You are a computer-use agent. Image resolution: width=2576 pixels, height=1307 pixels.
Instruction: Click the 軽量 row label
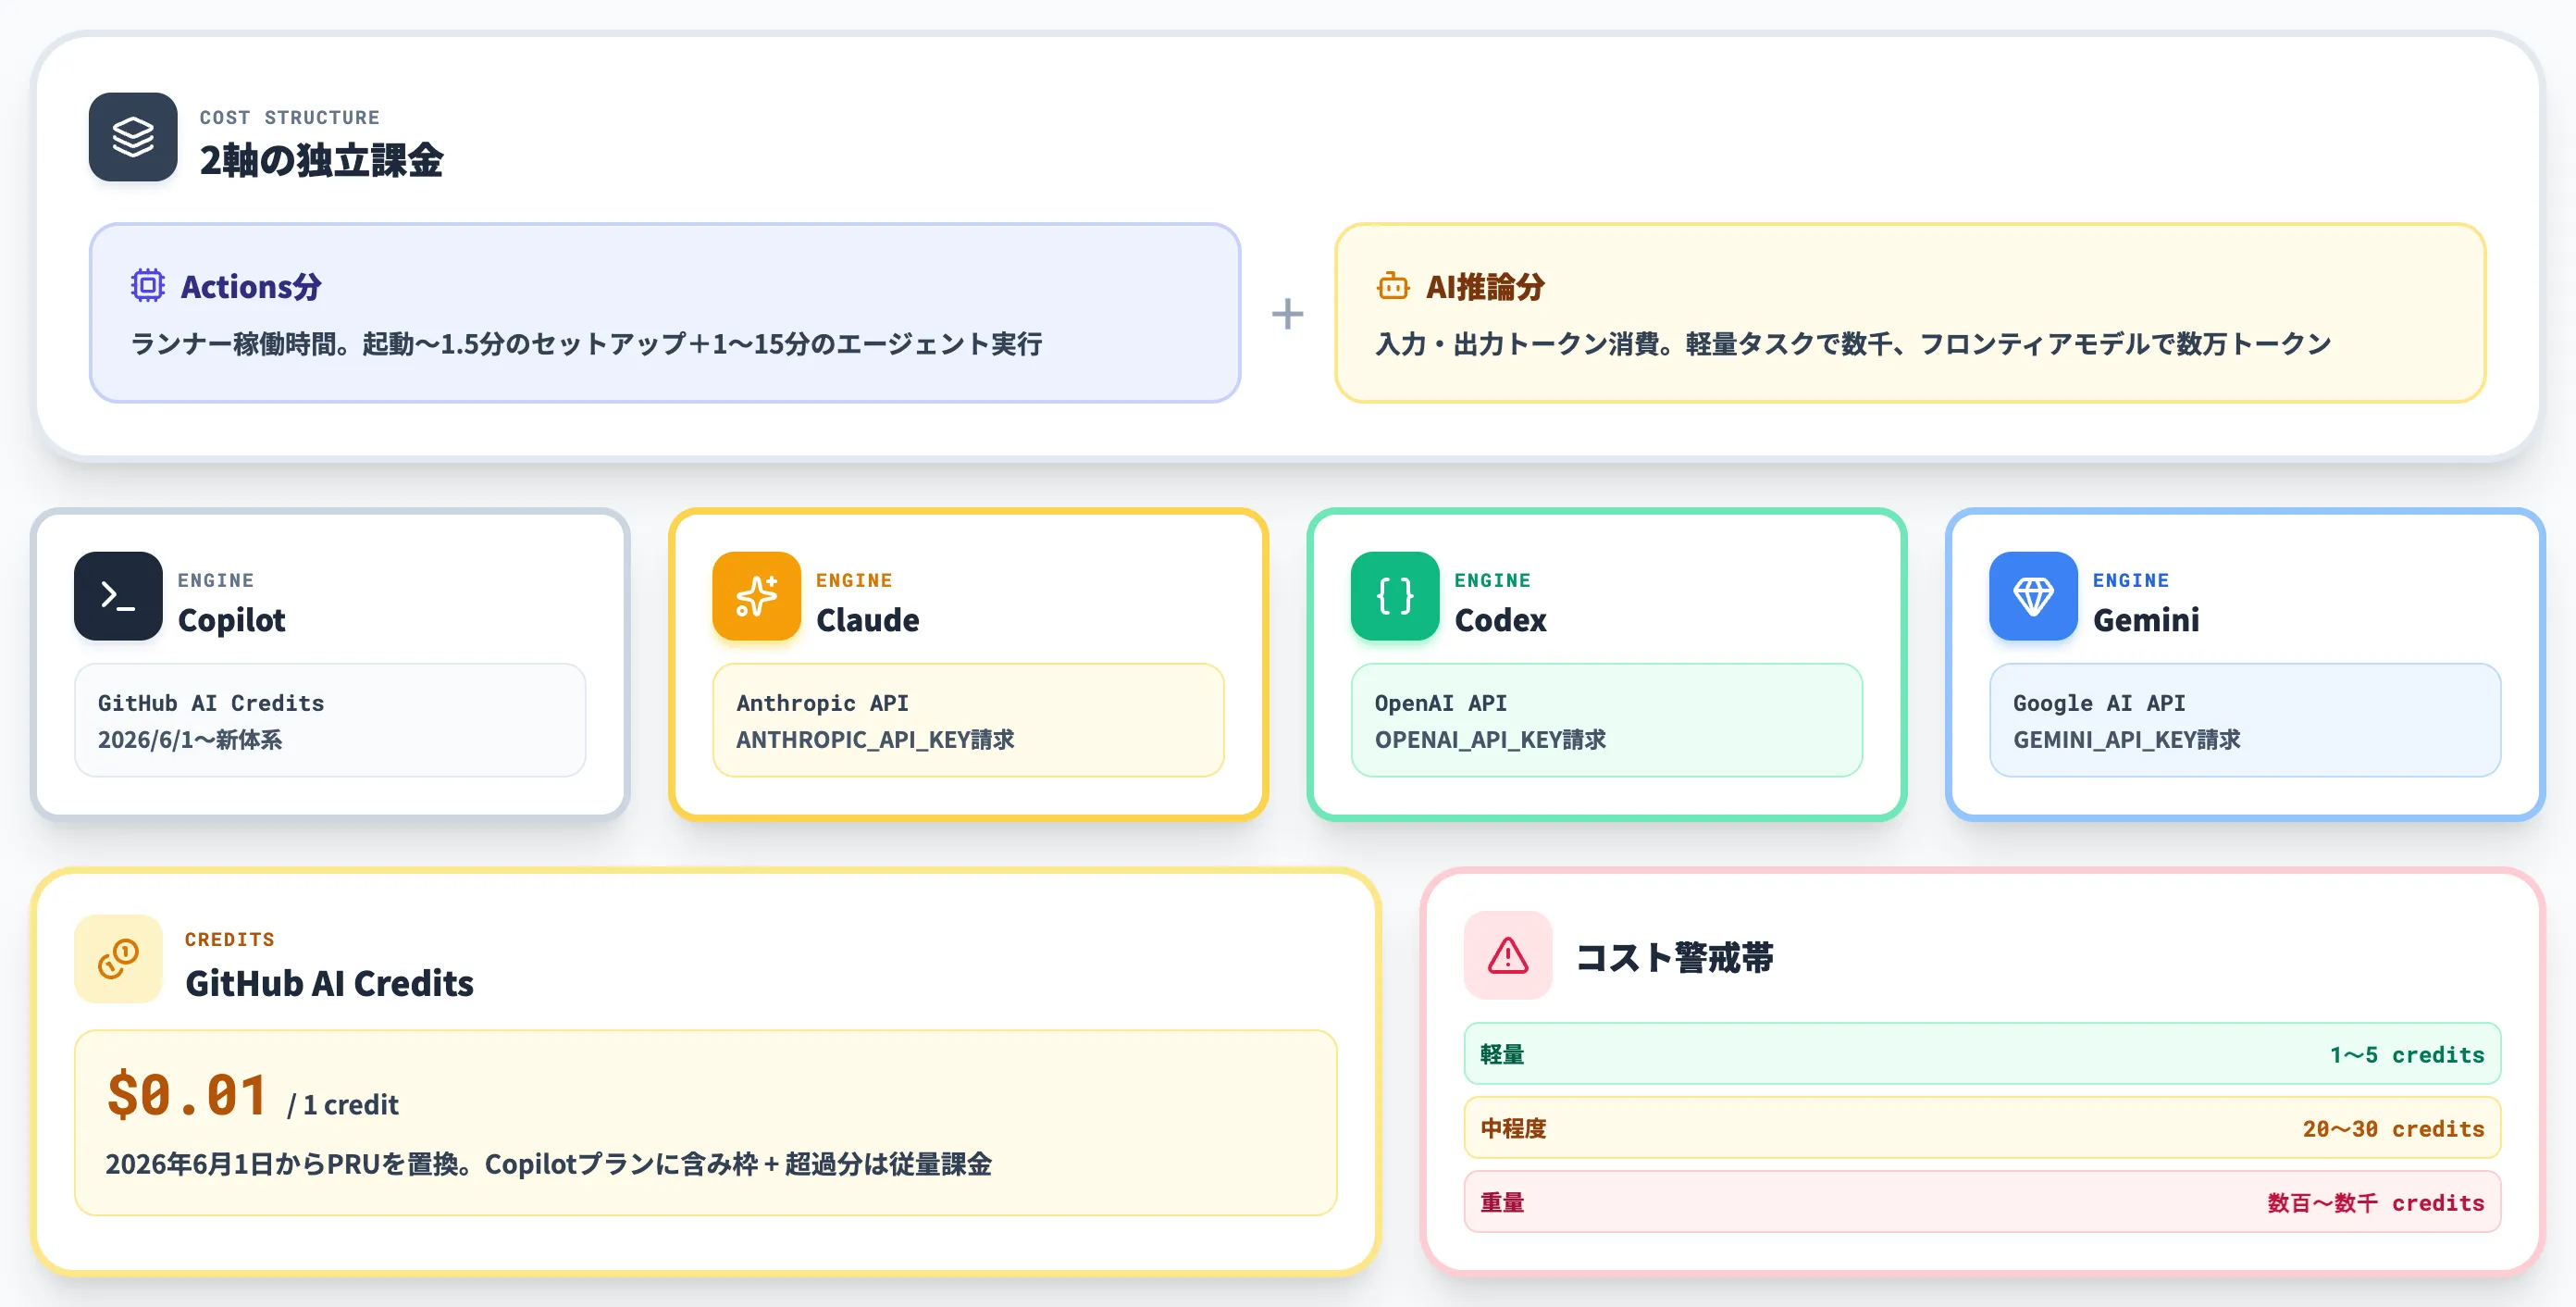1502,1054
